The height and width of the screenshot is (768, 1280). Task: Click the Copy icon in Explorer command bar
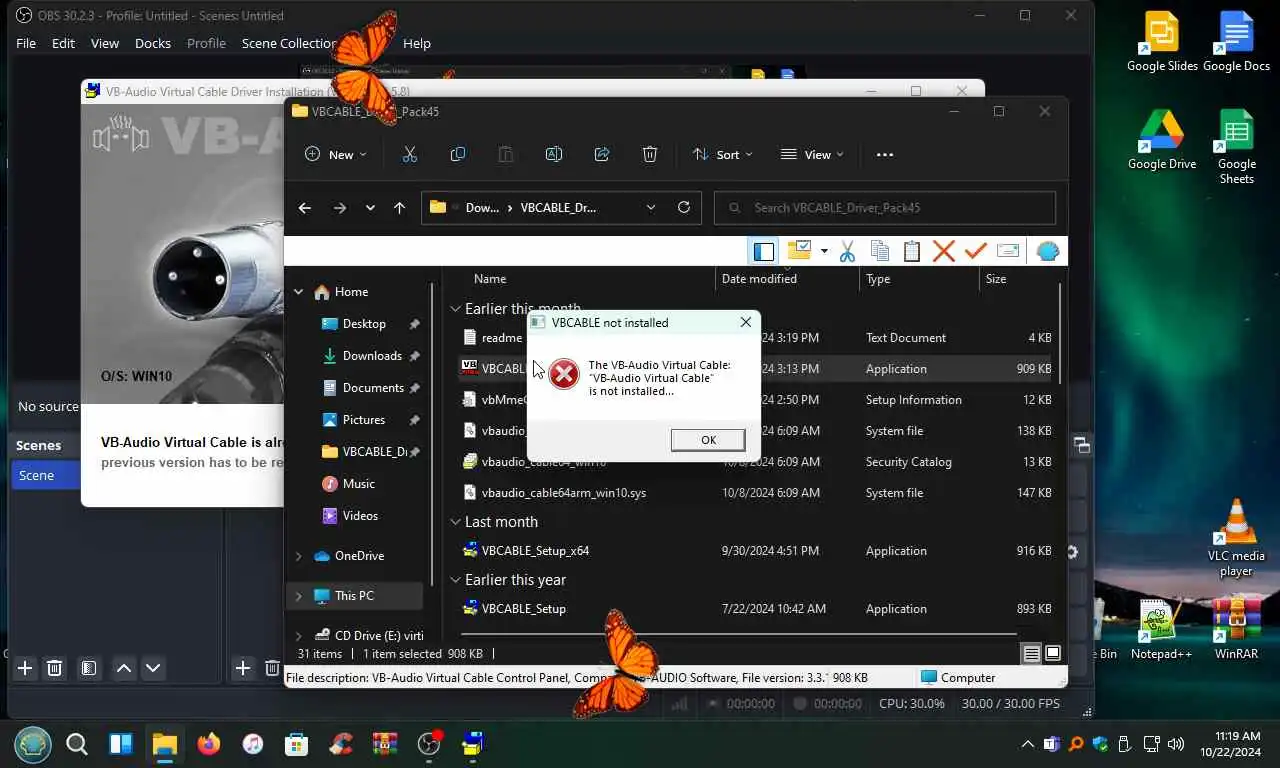[x=458, y=154]
